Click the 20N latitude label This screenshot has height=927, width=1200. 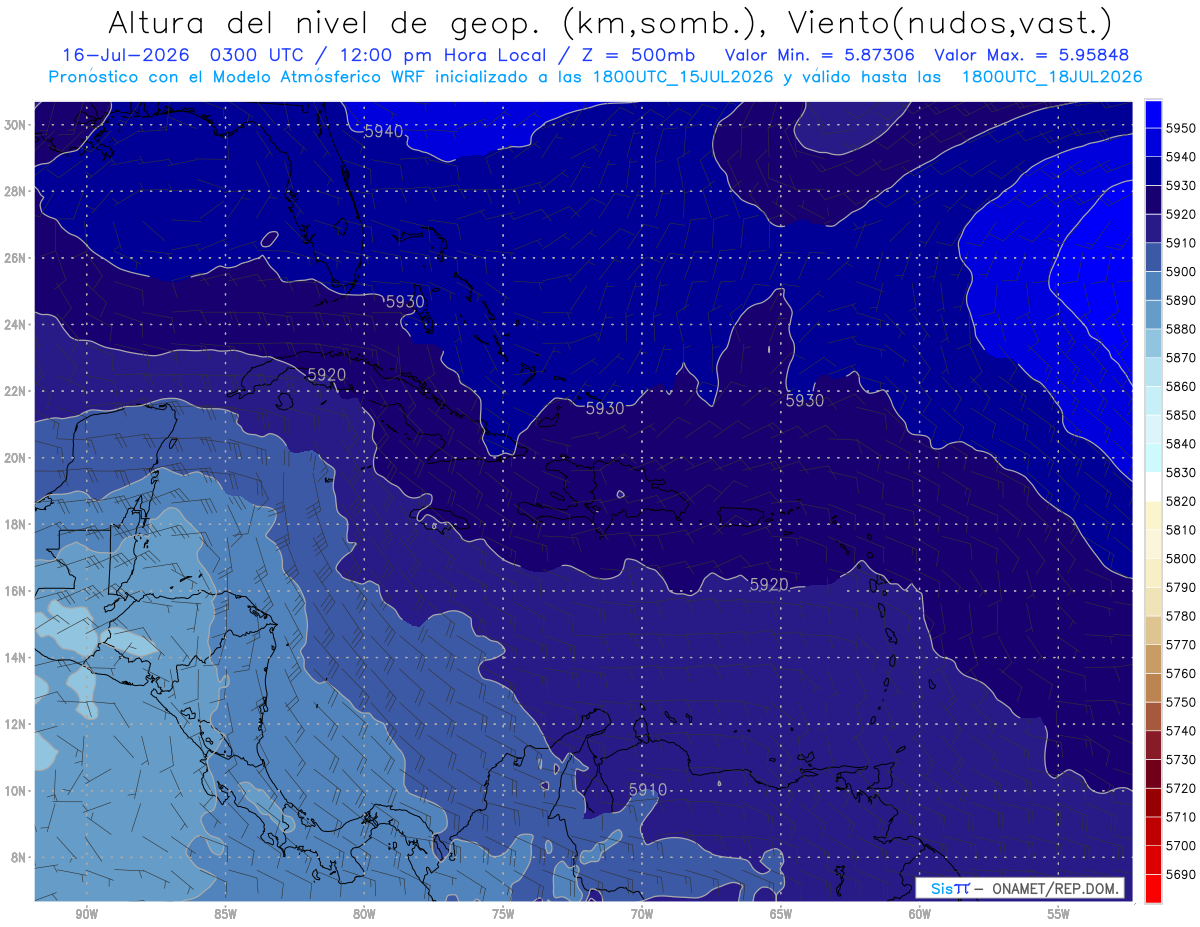[17, 458]
